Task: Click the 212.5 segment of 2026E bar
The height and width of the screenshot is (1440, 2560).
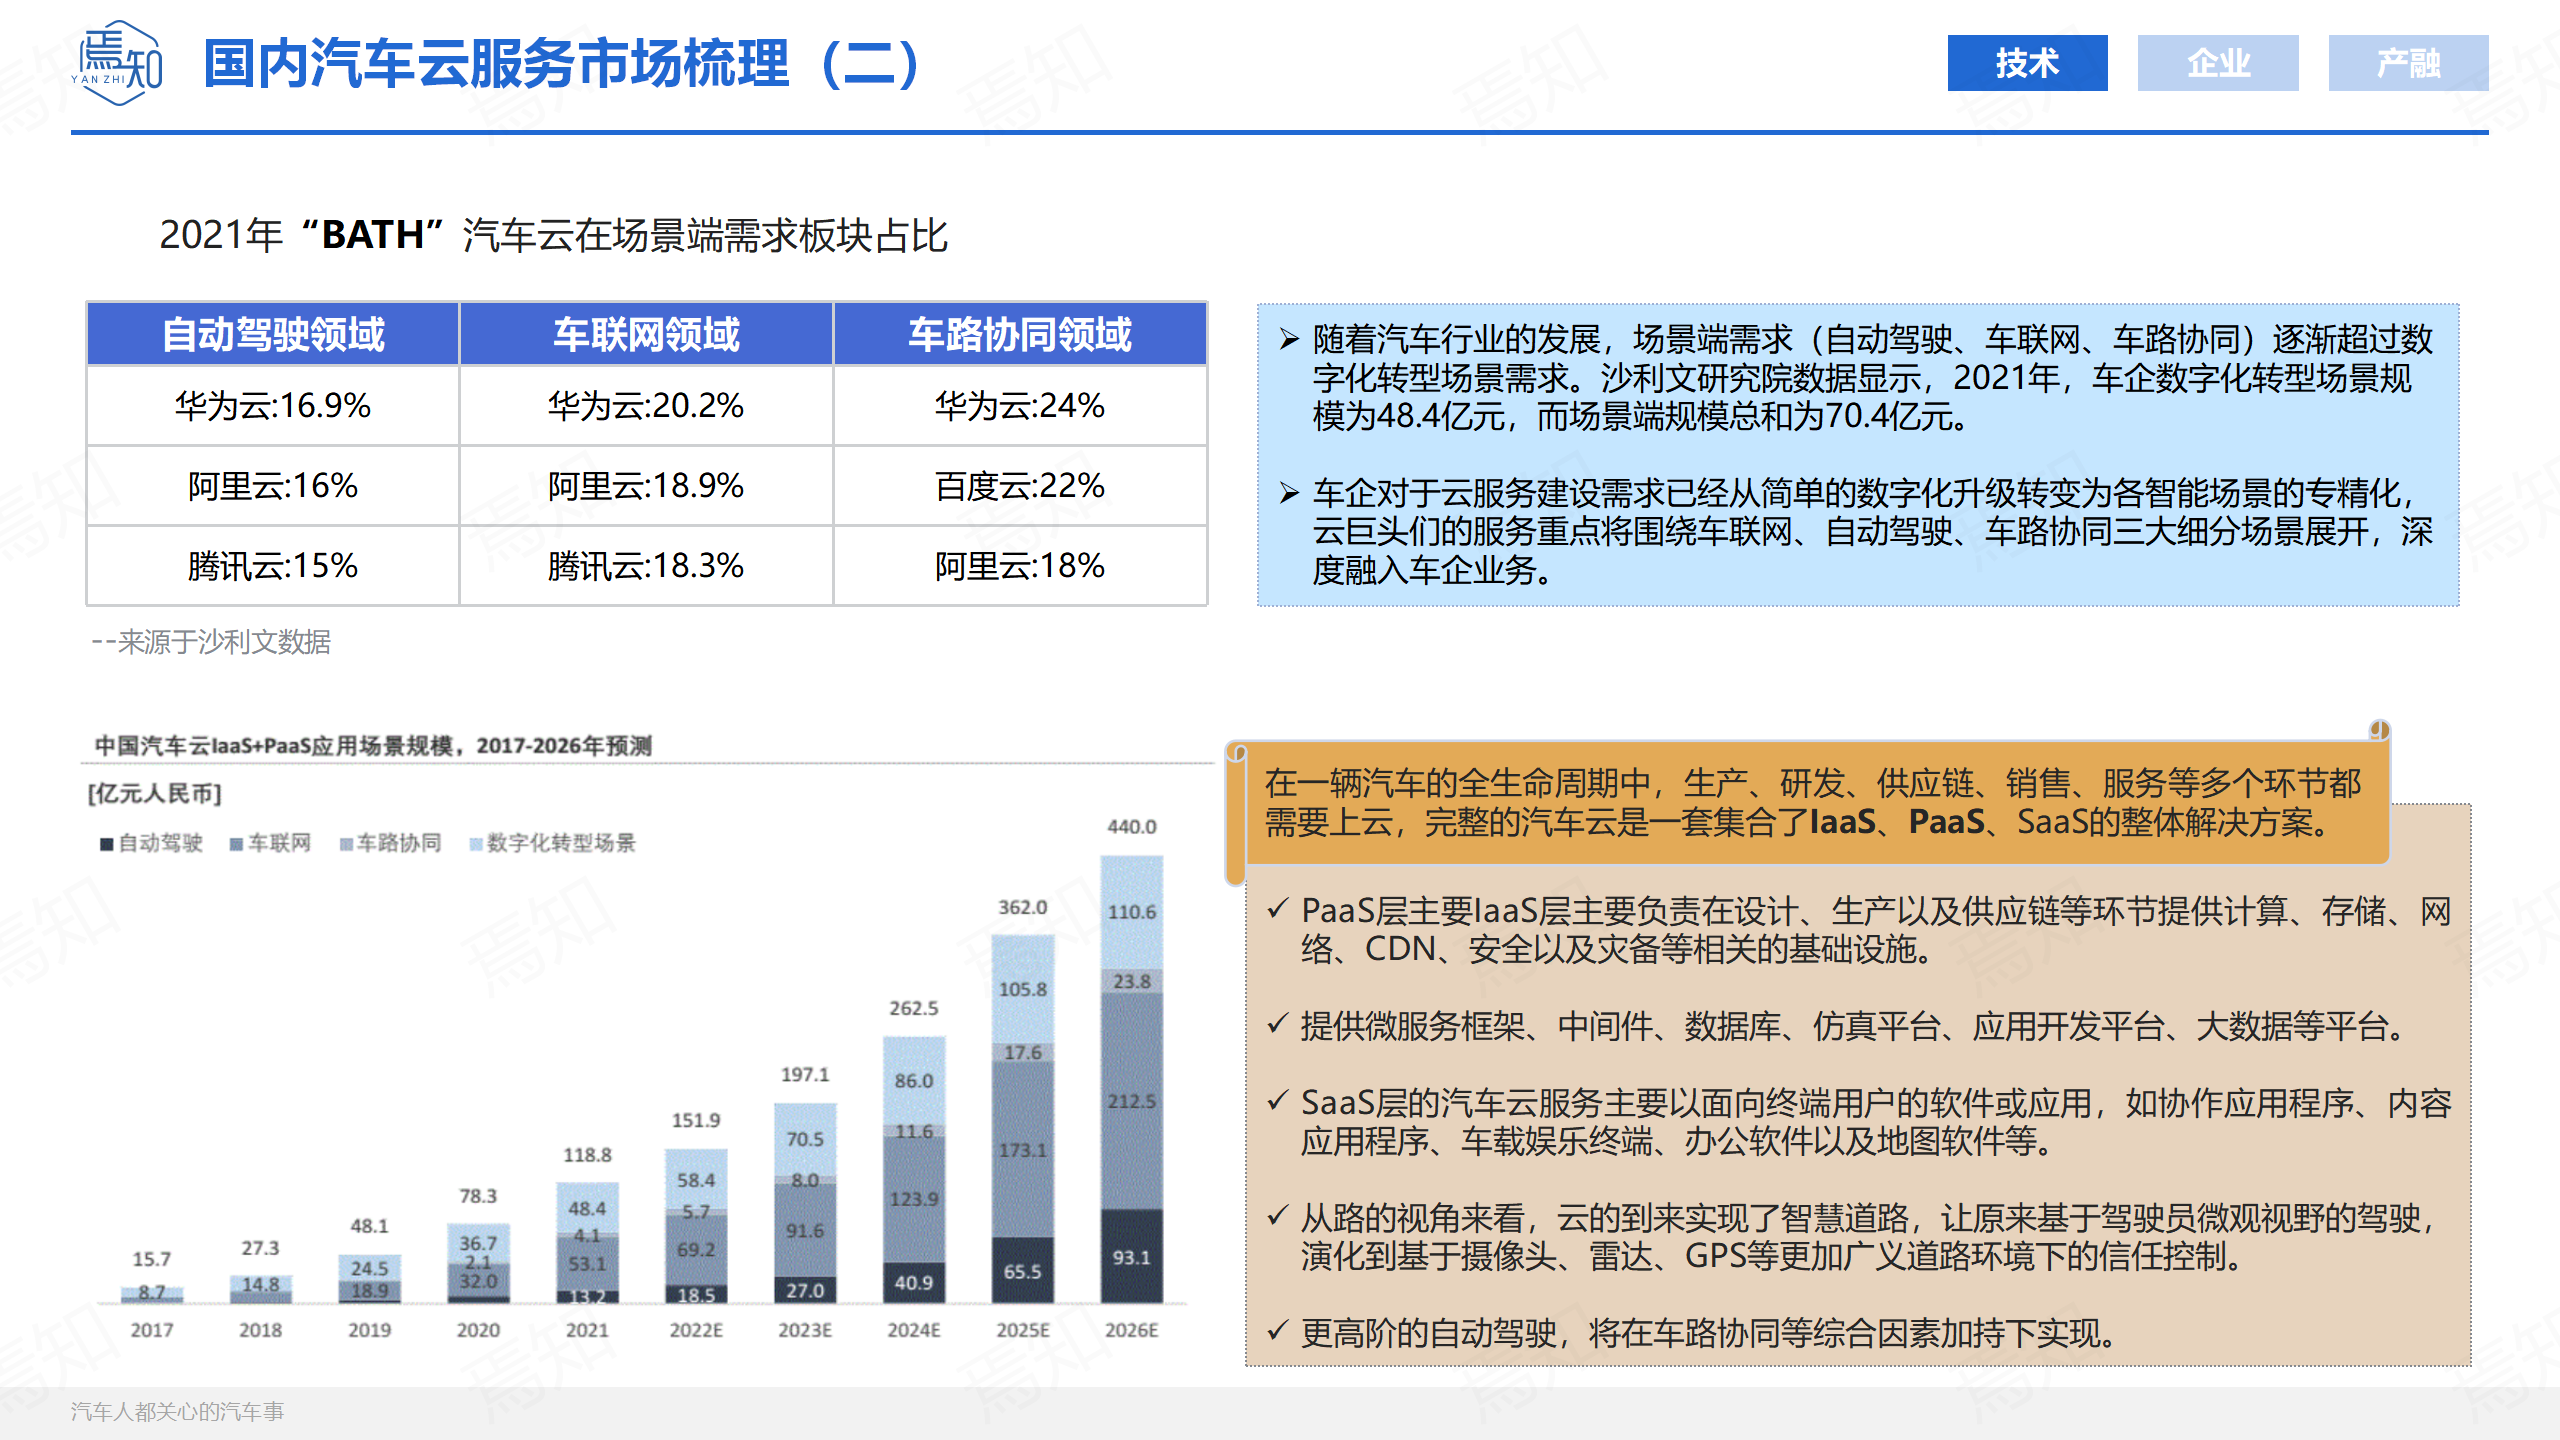Action: tap(1131, 1101)
